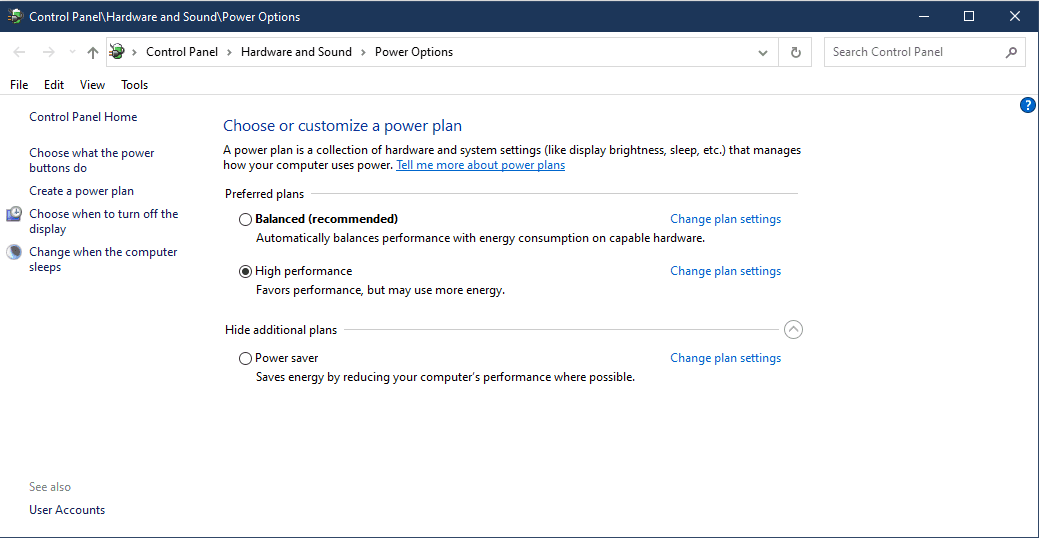Click the Search Control Panel field
The width and height of the screenshot is (1039, 538).
(x=910, y=52)
